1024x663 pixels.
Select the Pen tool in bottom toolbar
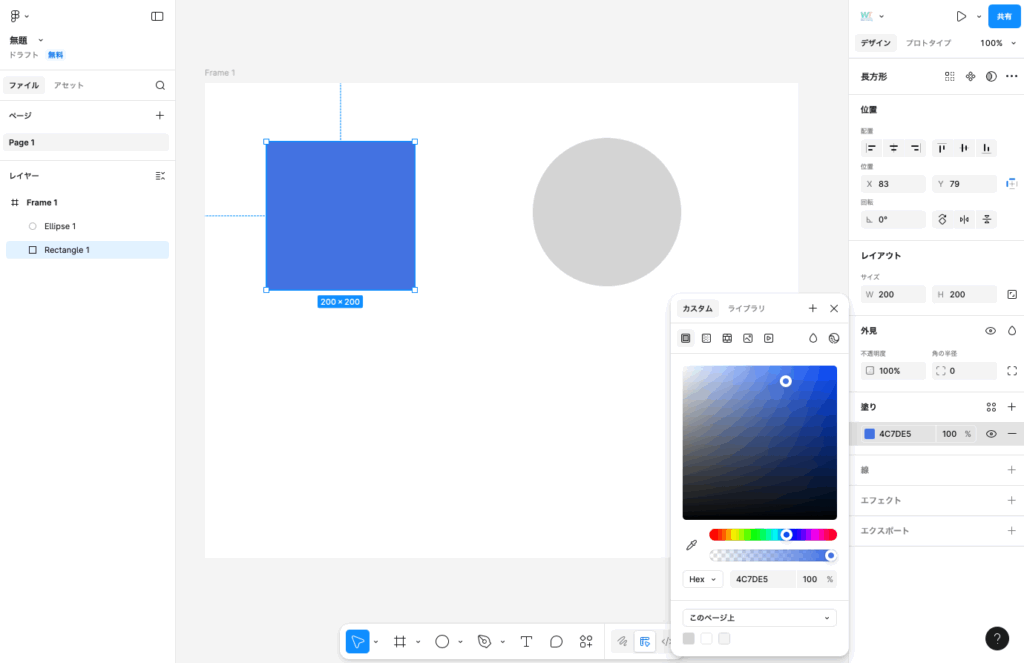tap(485, 642)
